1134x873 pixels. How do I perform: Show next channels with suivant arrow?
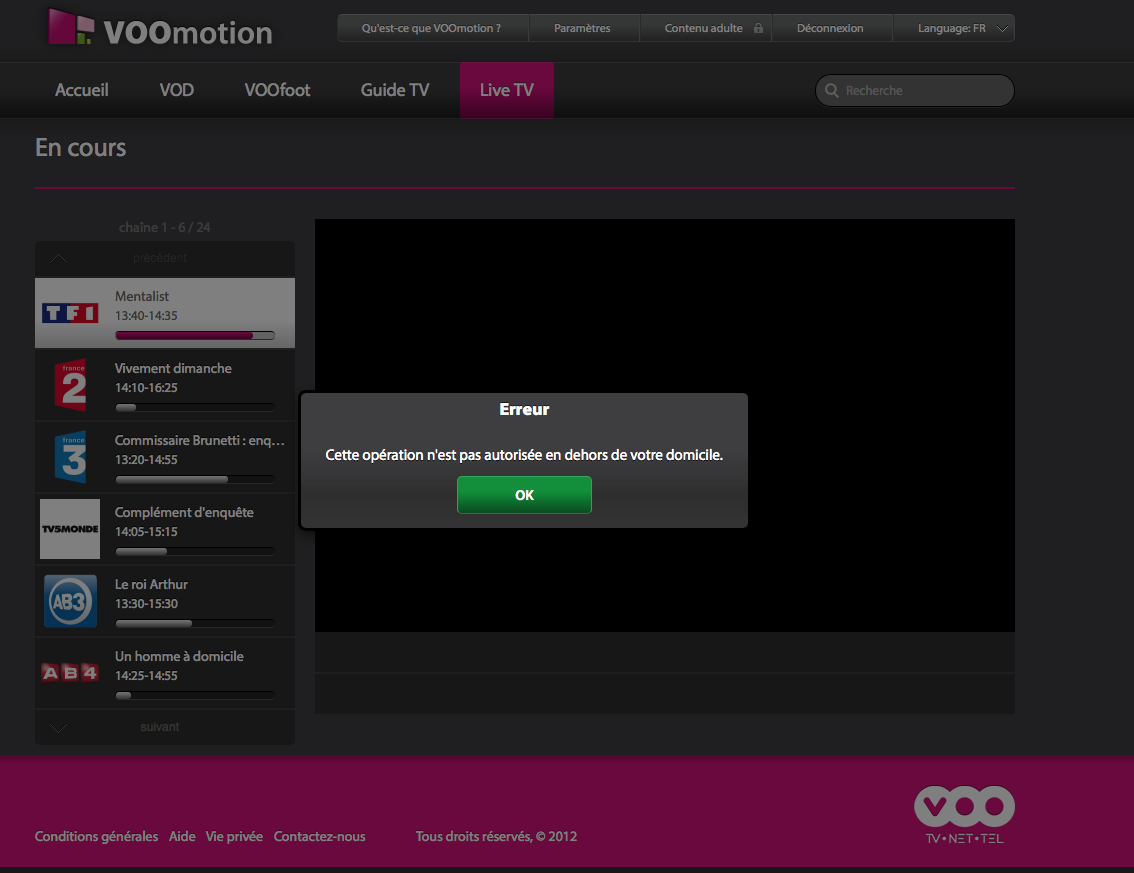(60, 728)
